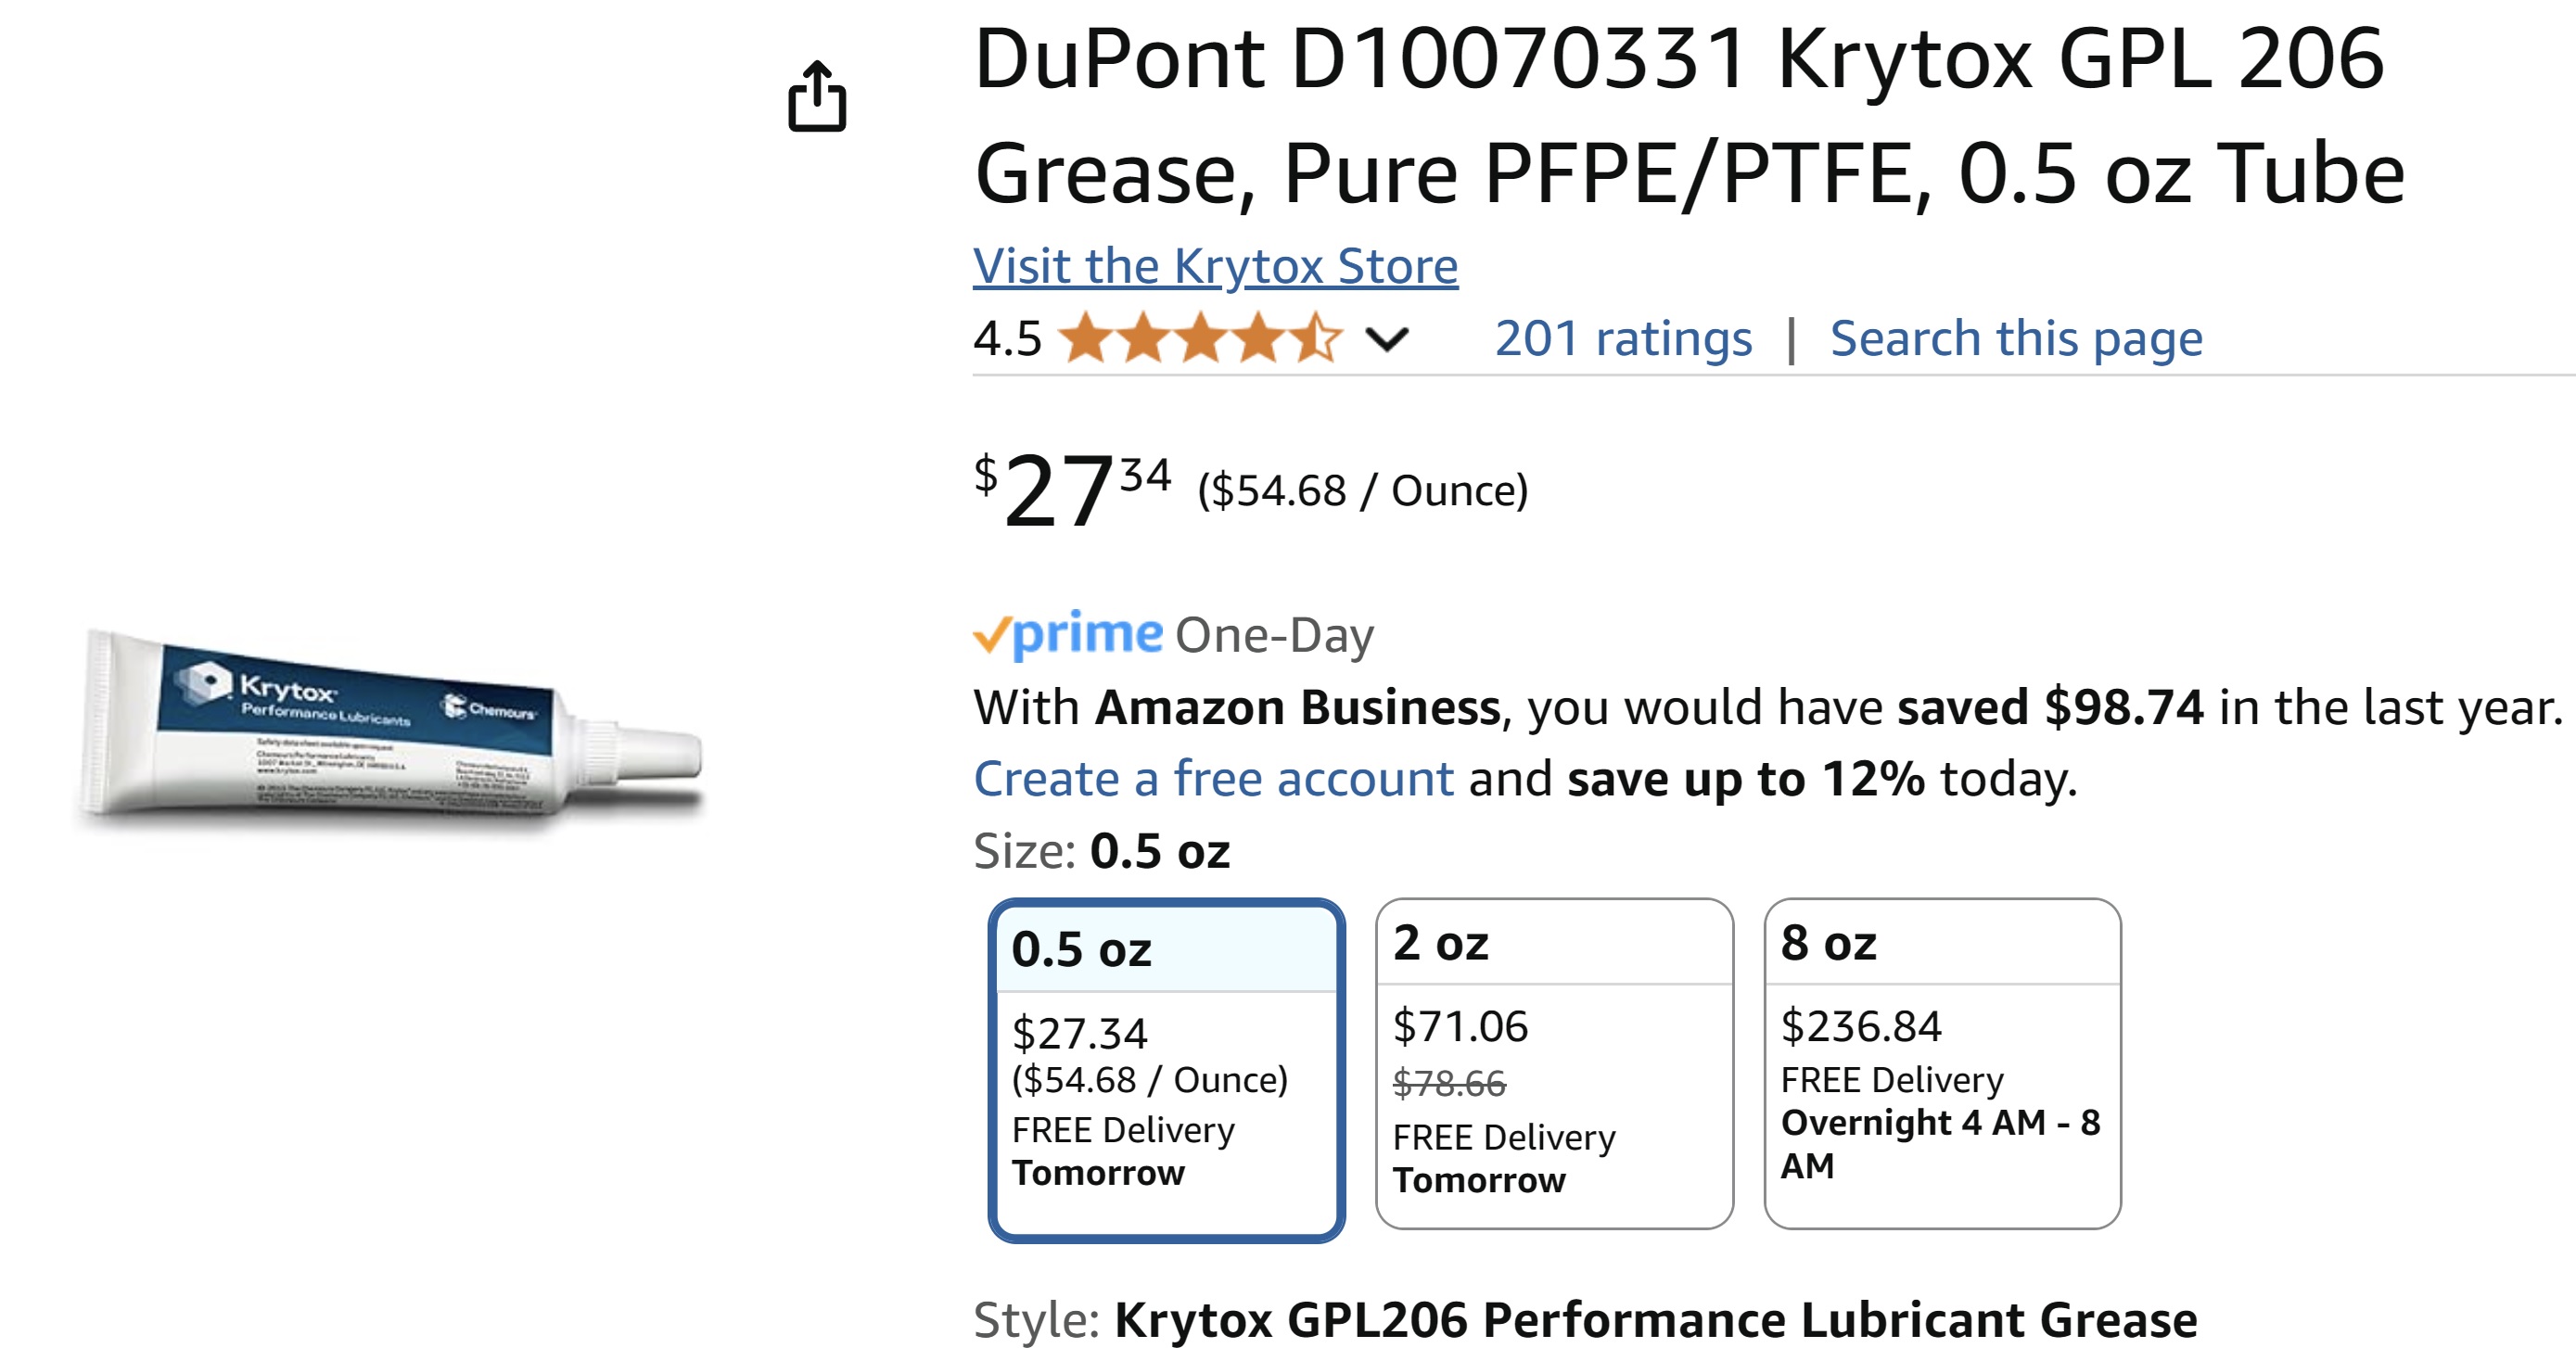Image resolution: width=2576 pixels, height=1348 pixels.
Task: Click Search this page
Action: coord(2016,338)
